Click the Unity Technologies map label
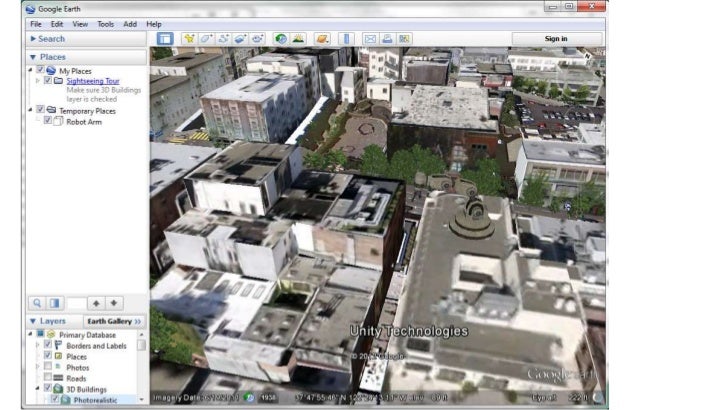Viewport: 728px width, 410px height. (409, 331)
